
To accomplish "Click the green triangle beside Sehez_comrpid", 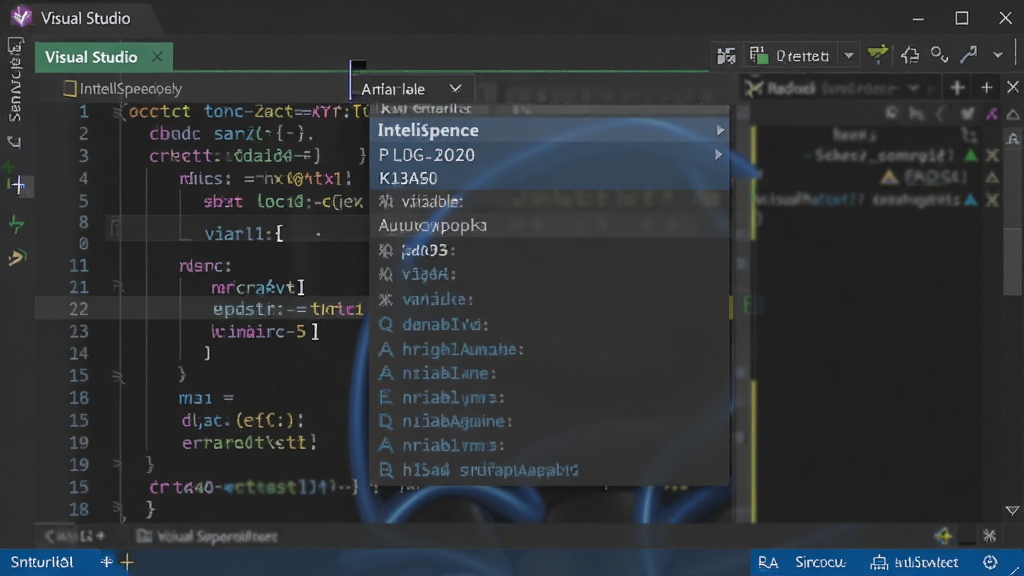I will point(971,155).
